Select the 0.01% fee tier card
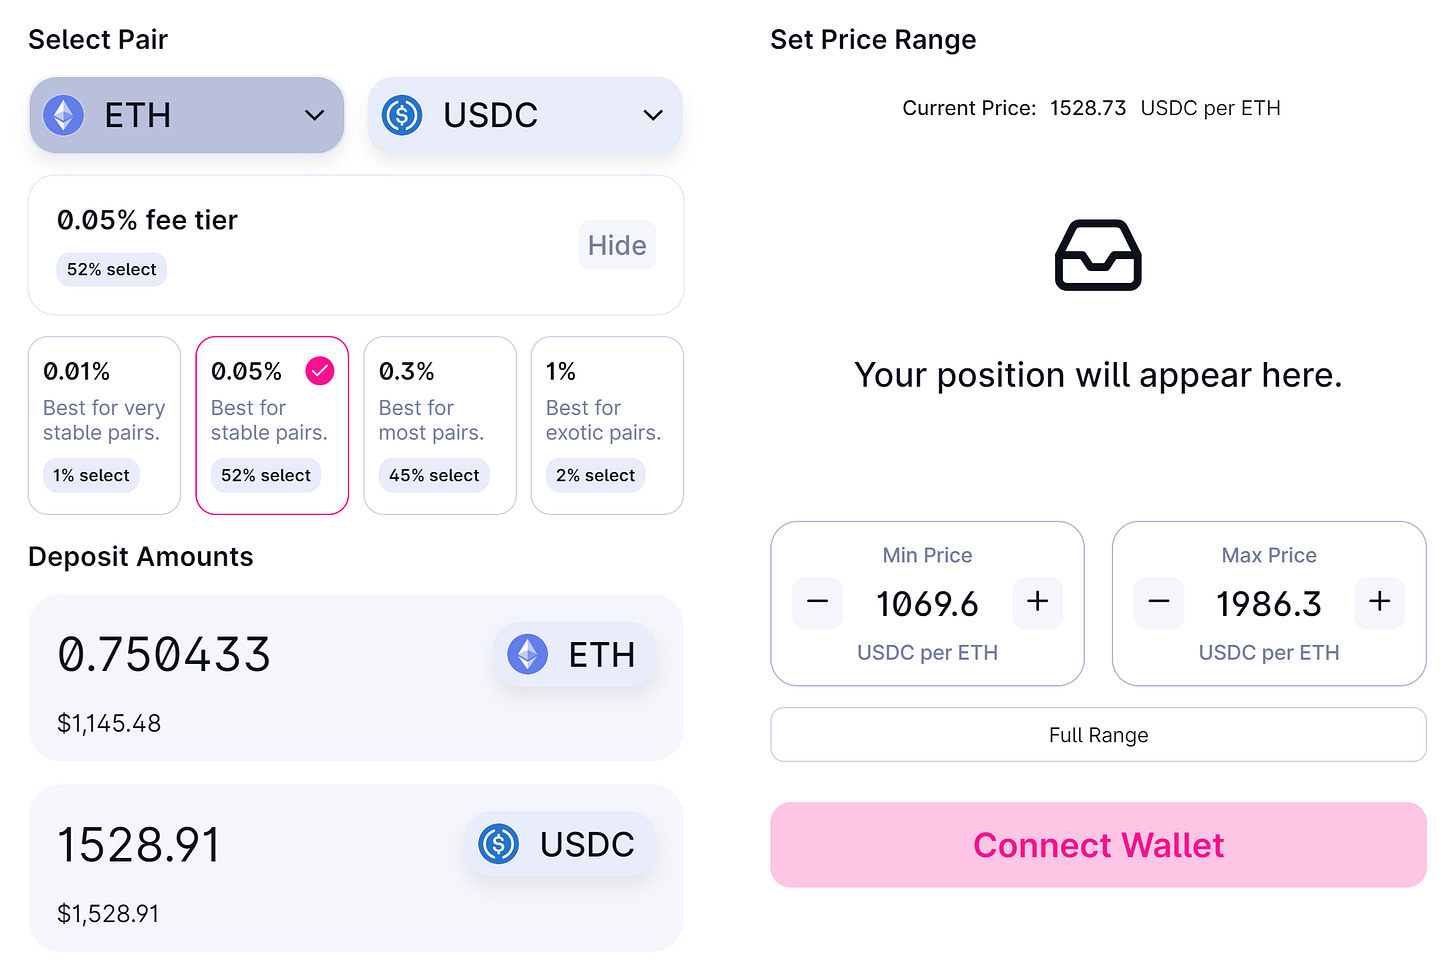Viewport: 1456px width, 978px height. click(x=104, y=425)
